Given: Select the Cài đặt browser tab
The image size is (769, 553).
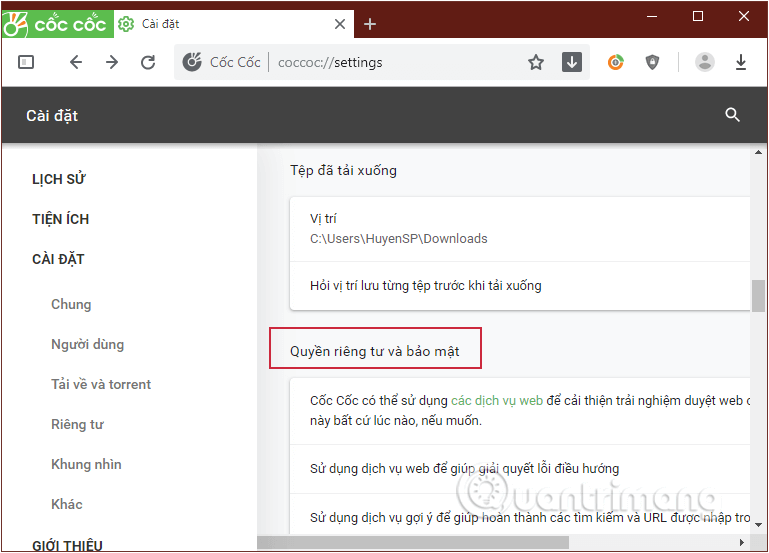Looking at the screenshot, I should pos(233,24).
